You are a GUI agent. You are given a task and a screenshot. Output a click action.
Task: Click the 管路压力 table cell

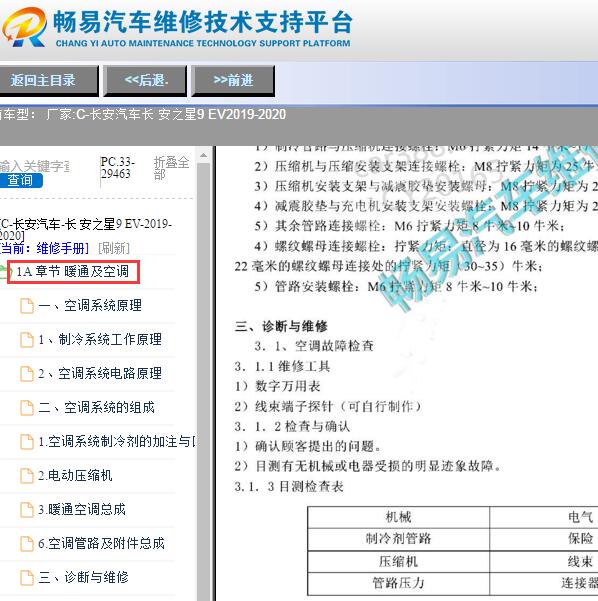tap(398, 583)
